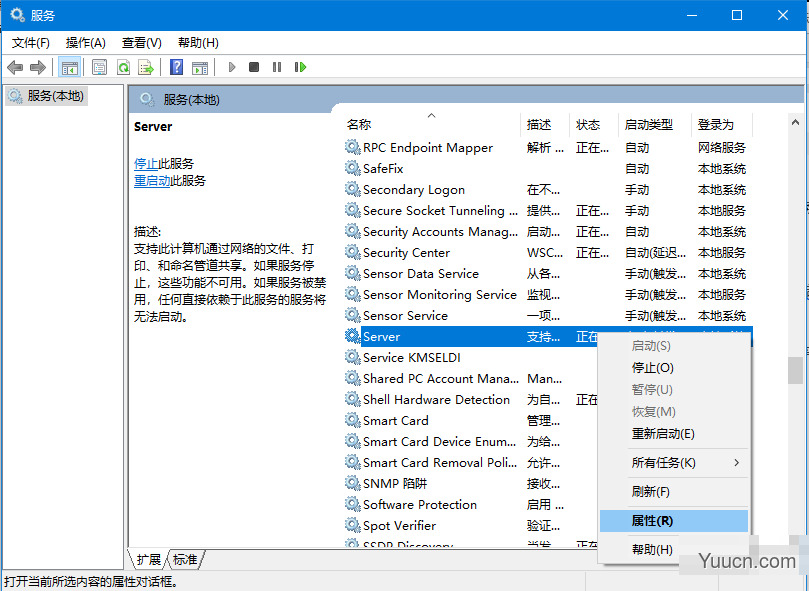Screen dimensions: 809x591
Task: Select the Secure Socket Tunneling service row
Action: [x=548, y=211]
